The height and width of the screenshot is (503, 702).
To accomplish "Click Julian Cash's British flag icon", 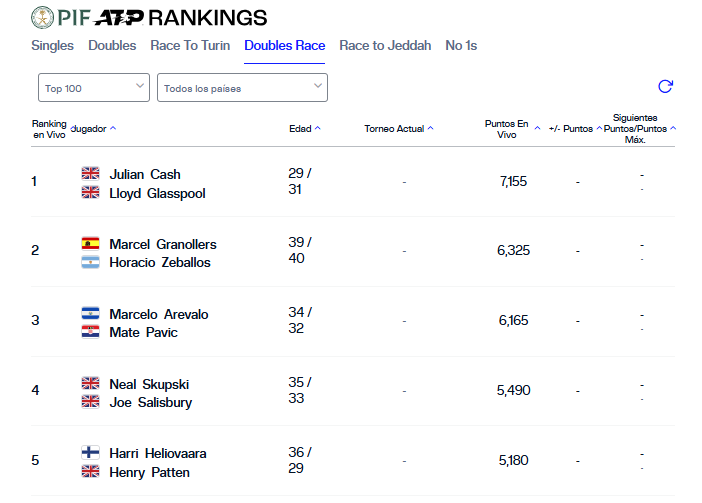I will coord(90,173).
